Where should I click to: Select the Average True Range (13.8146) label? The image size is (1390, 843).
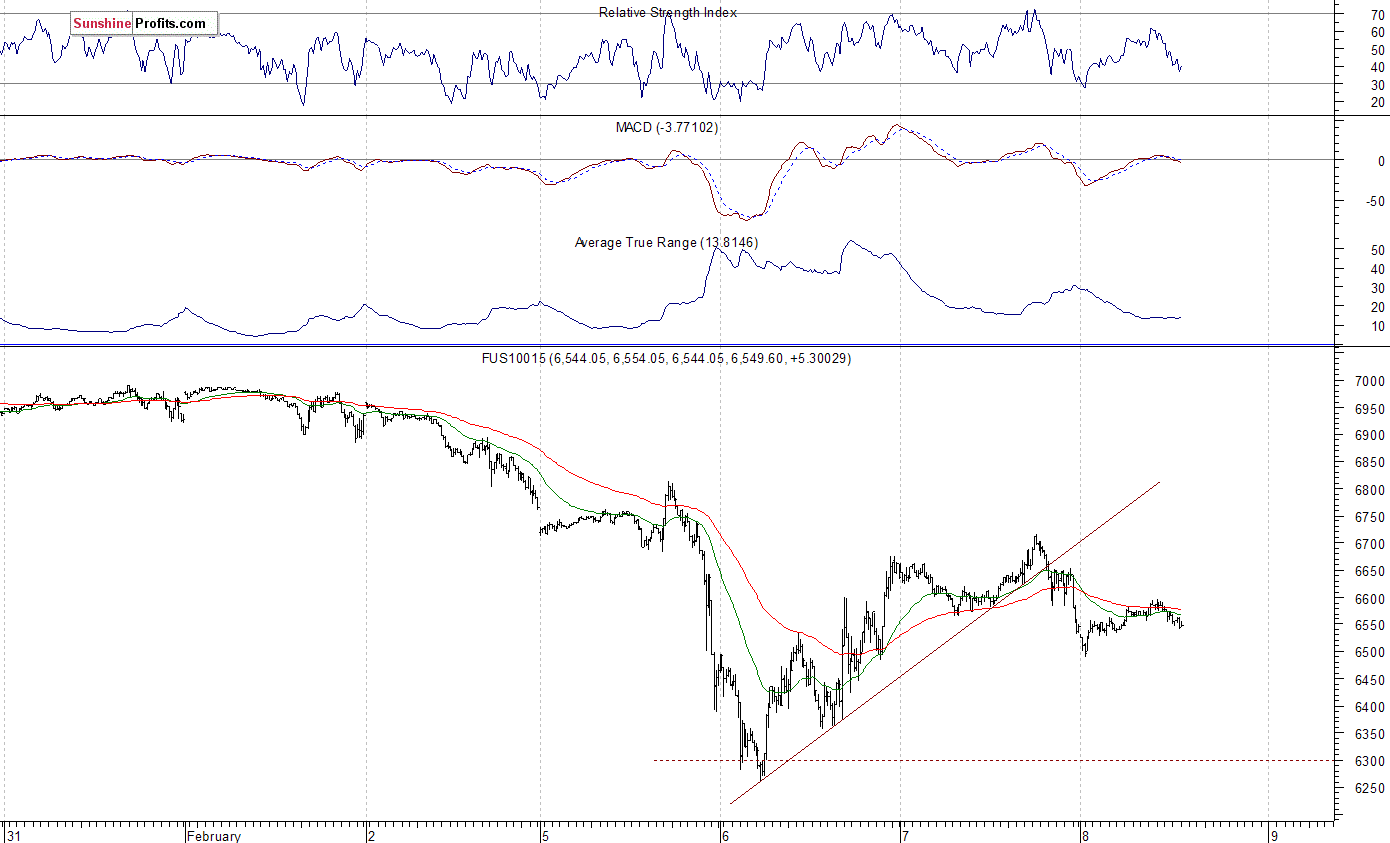click(666, 243)
